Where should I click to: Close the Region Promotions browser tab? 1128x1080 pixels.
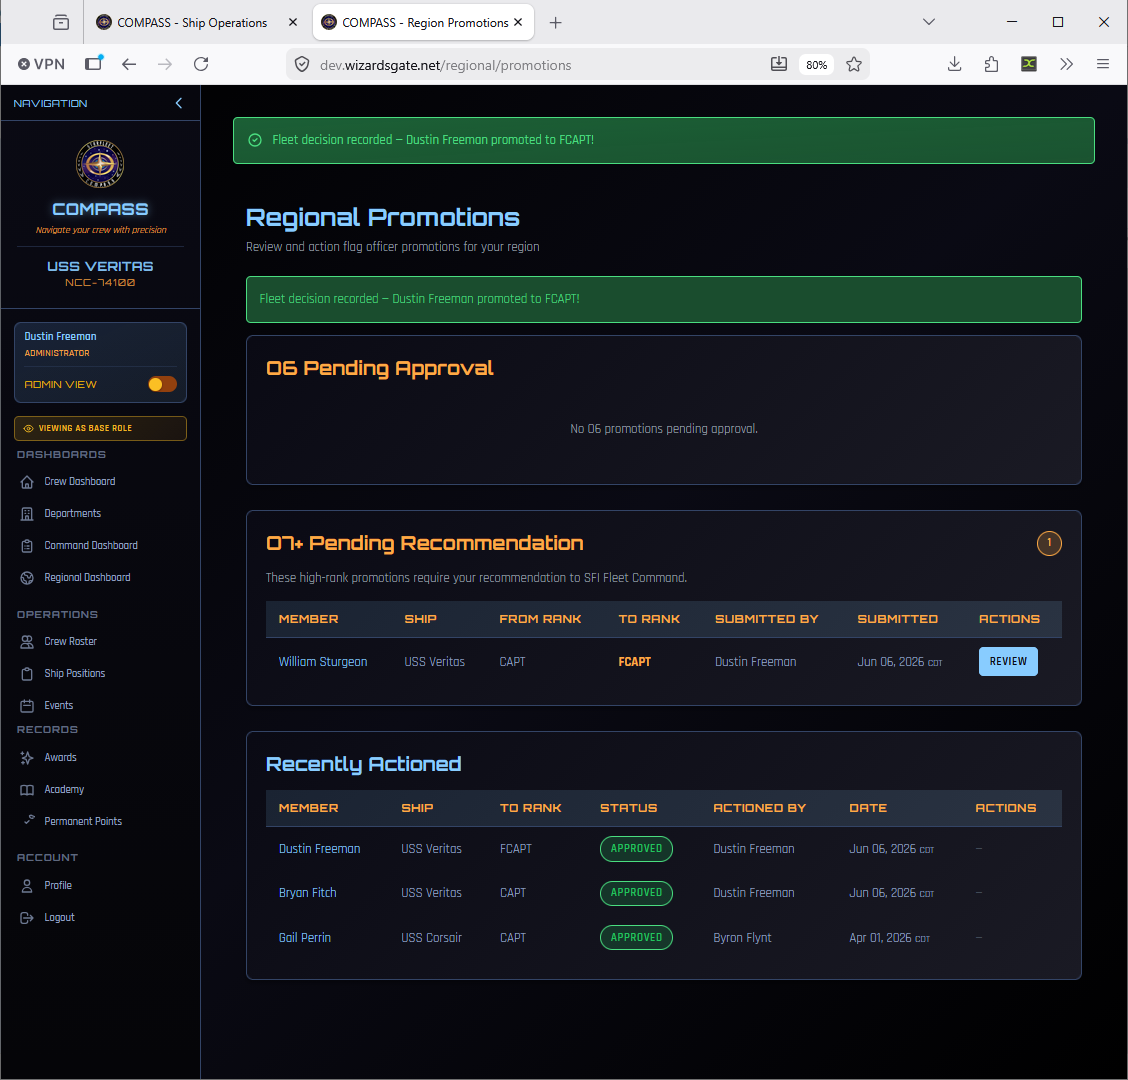[518, 22]
